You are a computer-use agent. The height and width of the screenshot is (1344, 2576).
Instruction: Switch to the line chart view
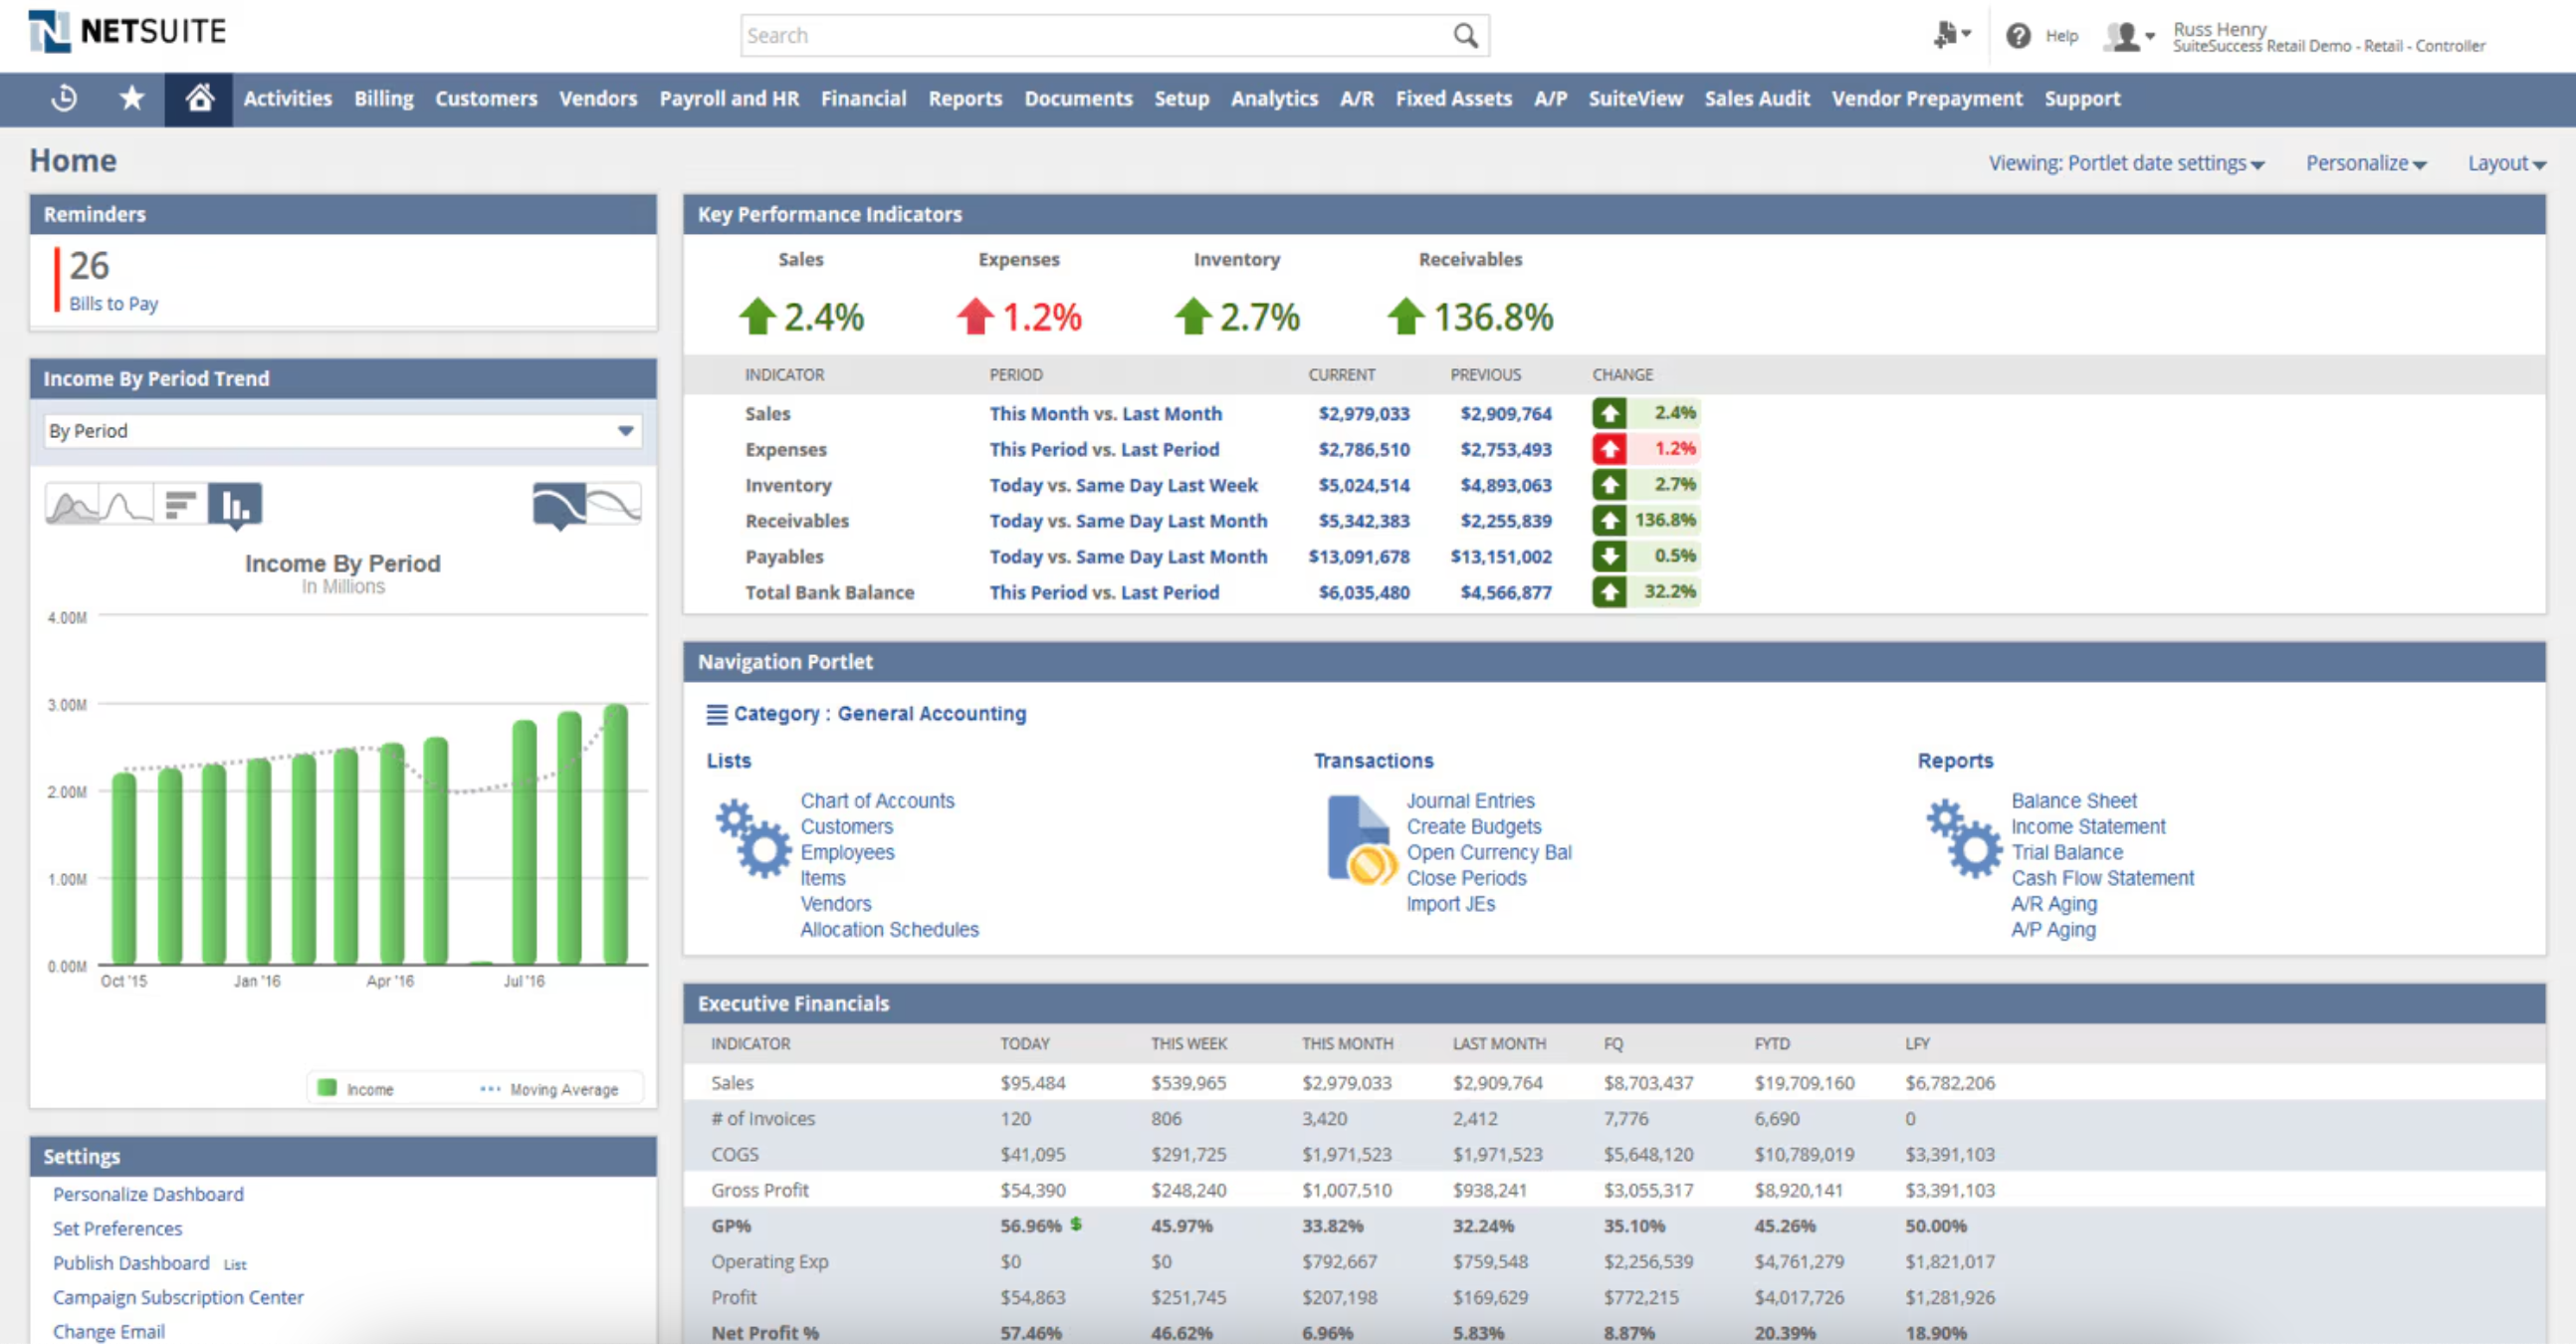click(x=126, y=505)
